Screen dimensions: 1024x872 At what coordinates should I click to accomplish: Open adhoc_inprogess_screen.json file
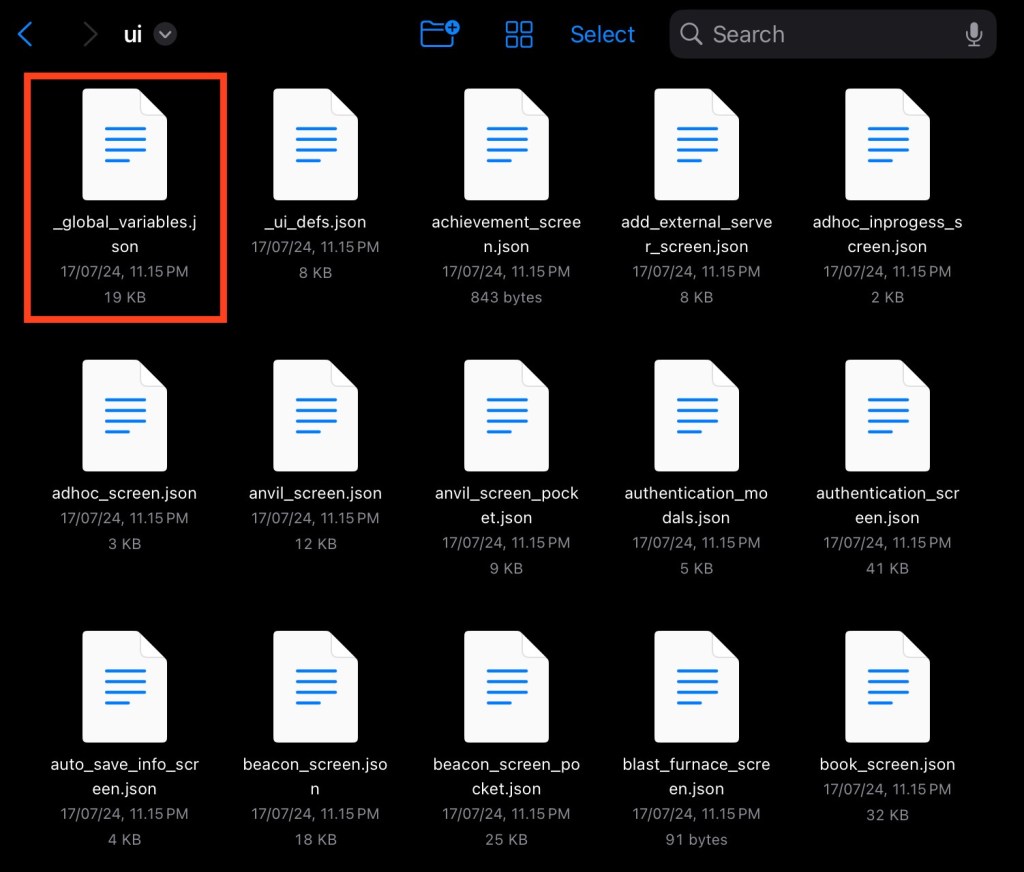pyautogui.click(x=887, y=145)
